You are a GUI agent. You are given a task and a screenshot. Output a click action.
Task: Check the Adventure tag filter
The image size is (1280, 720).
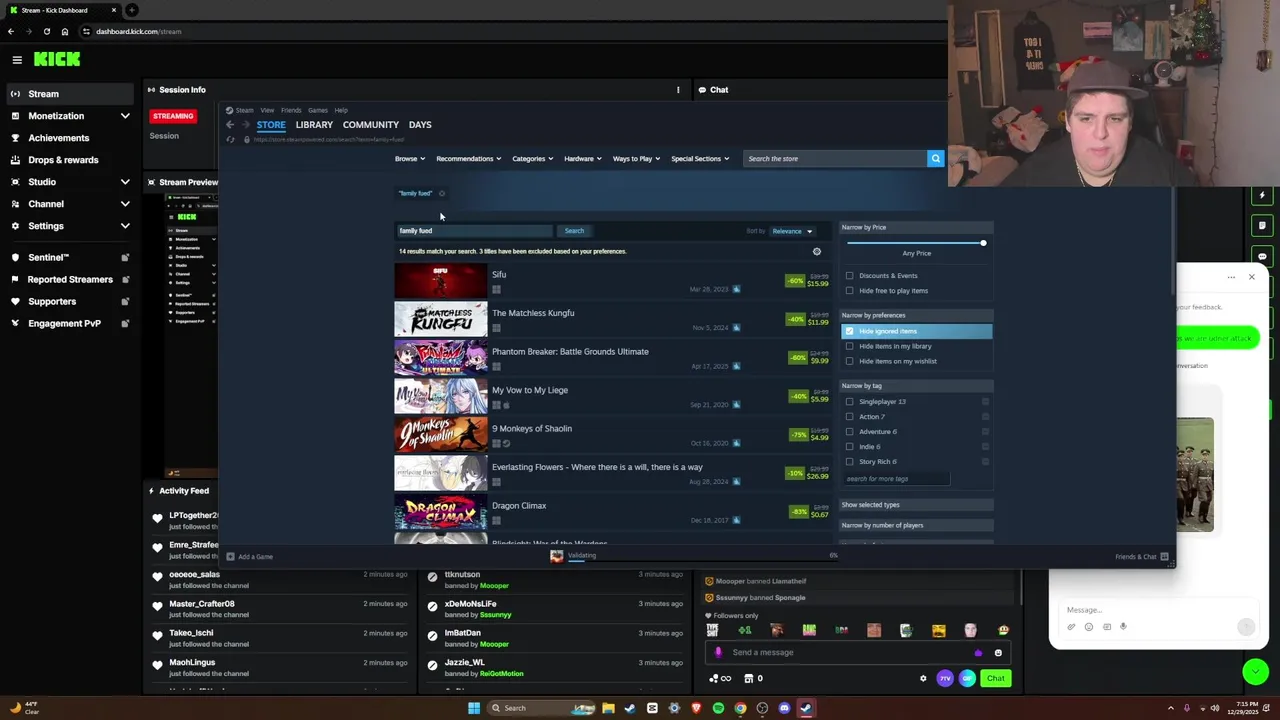(850, 432)
